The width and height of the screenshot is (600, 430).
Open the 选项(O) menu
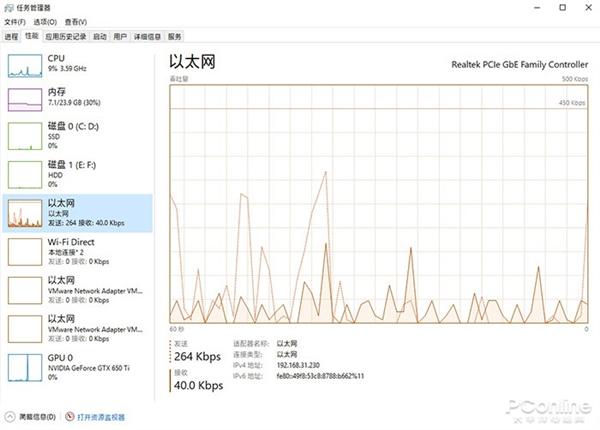pyautogui.click(x=45, y=22)
